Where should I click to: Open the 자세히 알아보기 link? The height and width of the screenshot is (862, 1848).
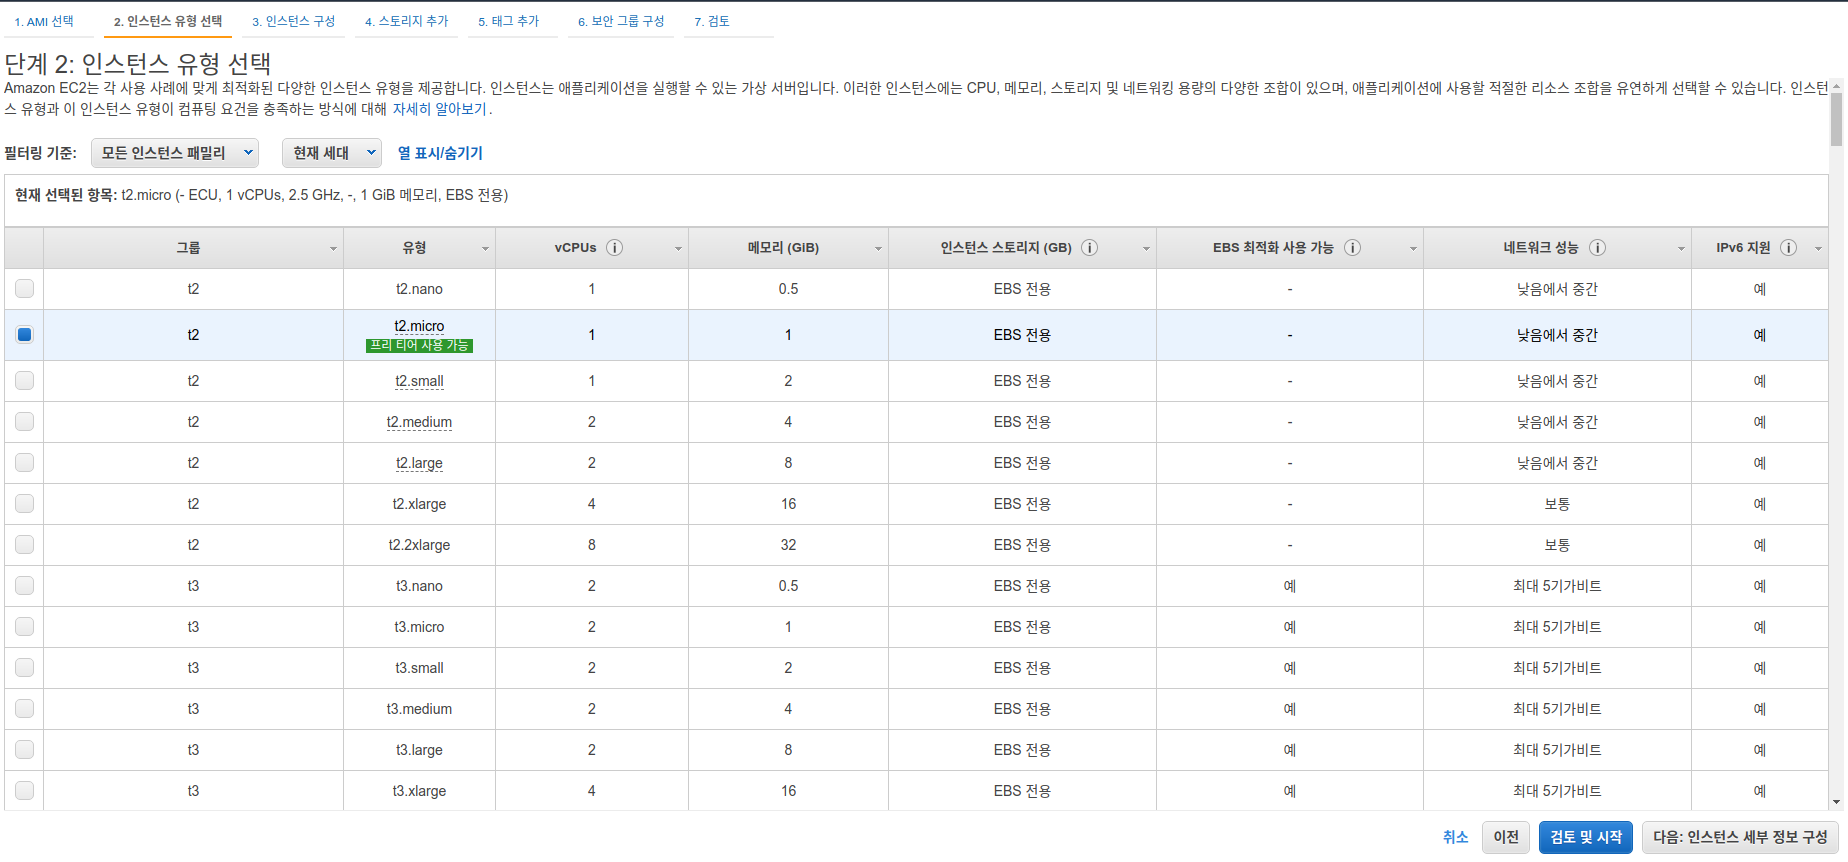pos(439,109)
